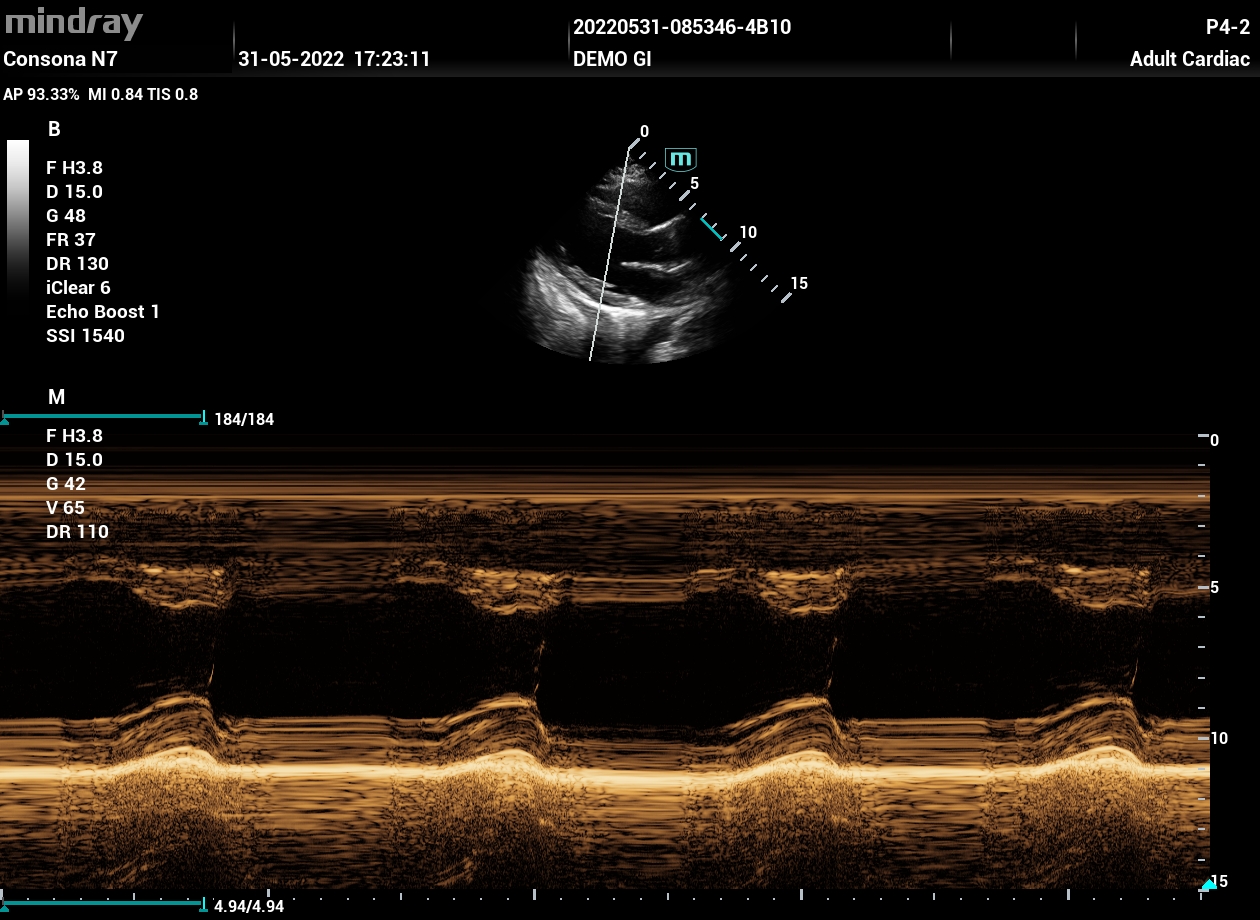
Task: Select the B mode label
Action: (x=54, y=129)
